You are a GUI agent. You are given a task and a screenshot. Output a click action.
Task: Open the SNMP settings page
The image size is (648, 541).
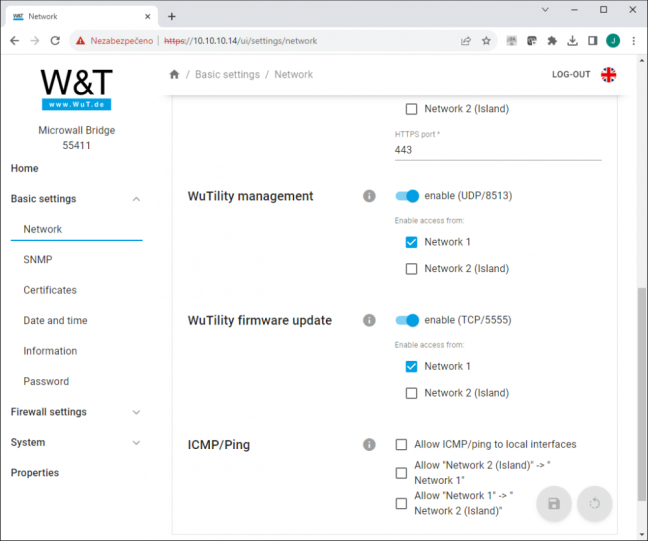38,260
